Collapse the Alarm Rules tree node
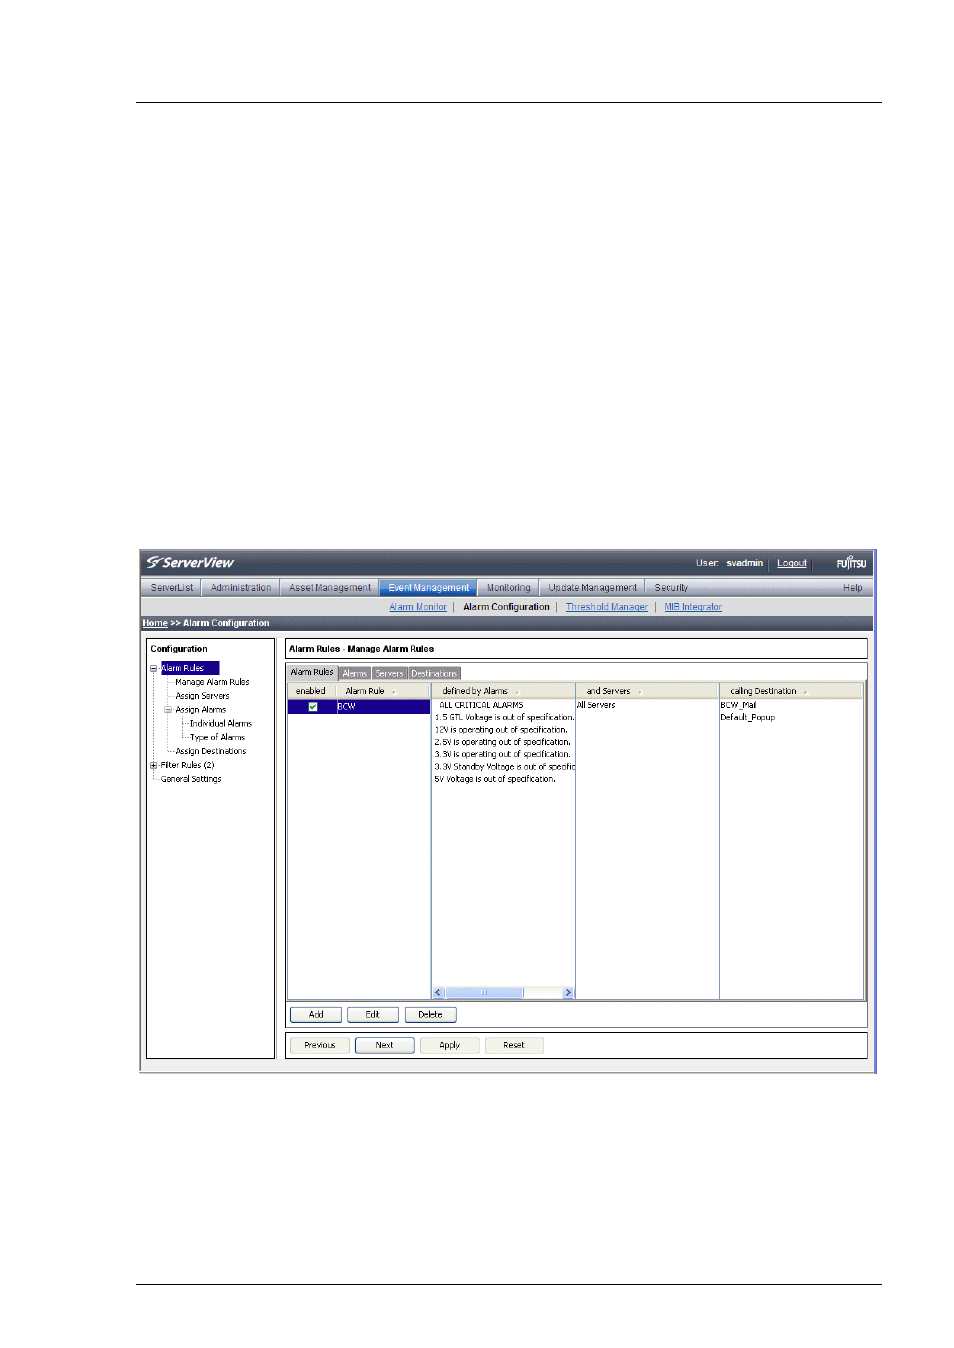The height and width of the screenshot is (1348, 954). coord(154,668)
